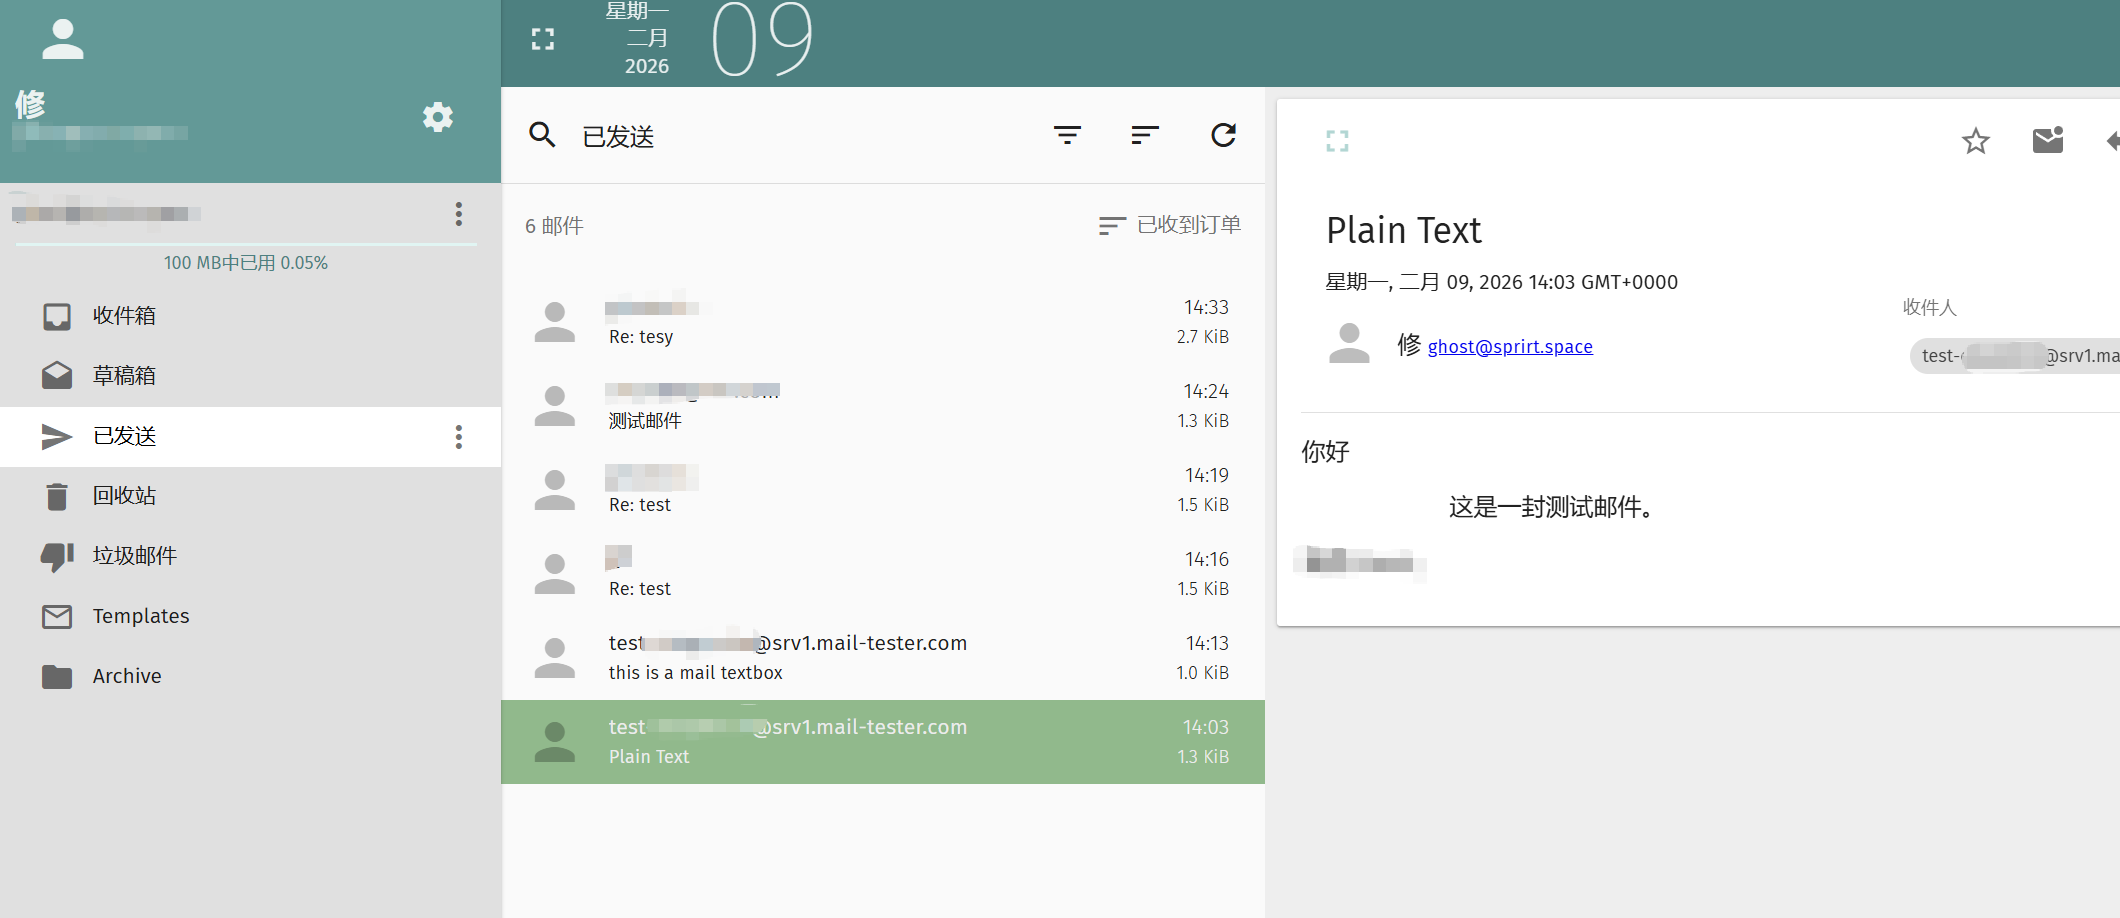2120x918 pixels.
Task: Open the 回收站 trash folder
Action: (x=124, y=496)
